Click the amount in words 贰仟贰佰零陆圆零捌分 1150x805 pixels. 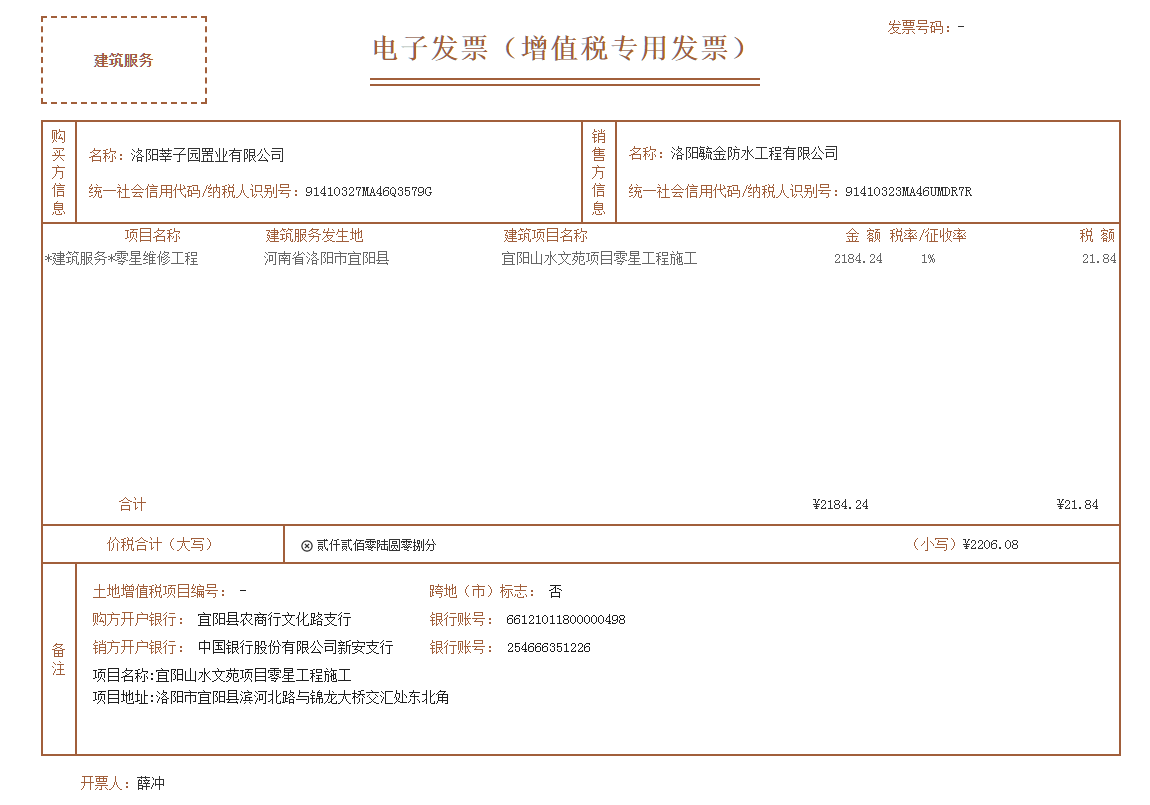click(x=376, y=546)
